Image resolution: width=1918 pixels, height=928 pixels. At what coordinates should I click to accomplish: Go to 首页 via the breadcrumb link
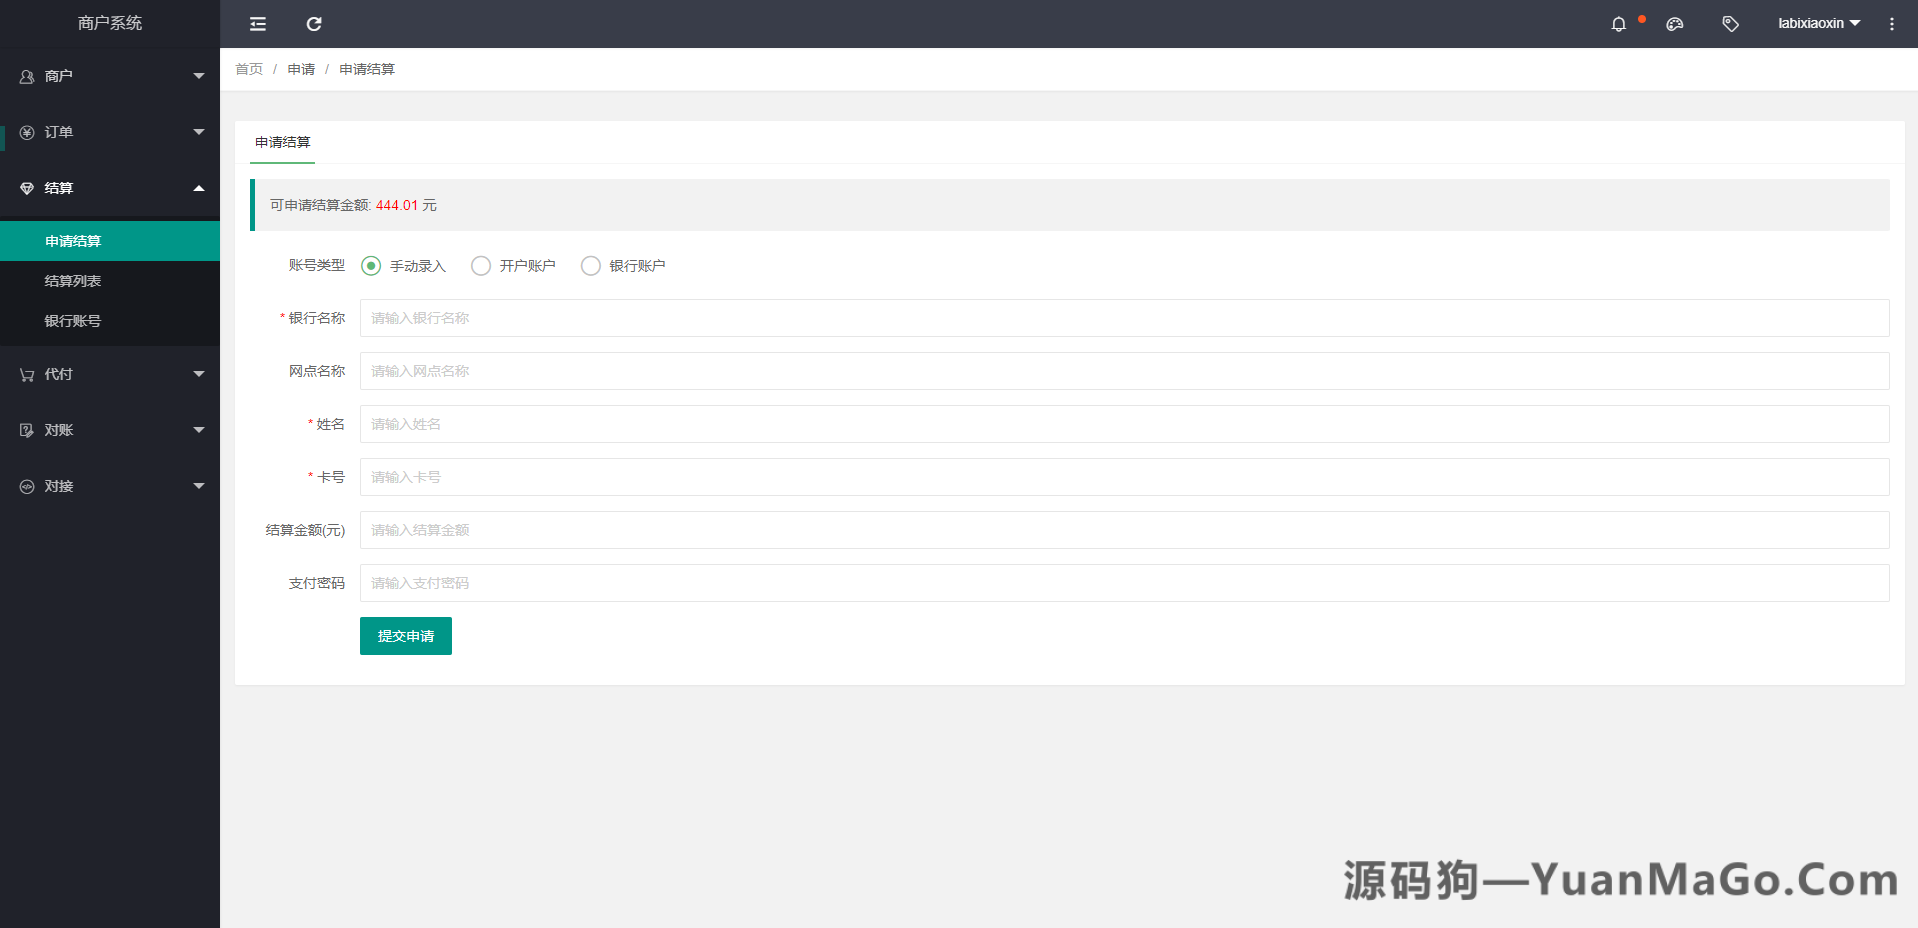(x=248, y=69)
